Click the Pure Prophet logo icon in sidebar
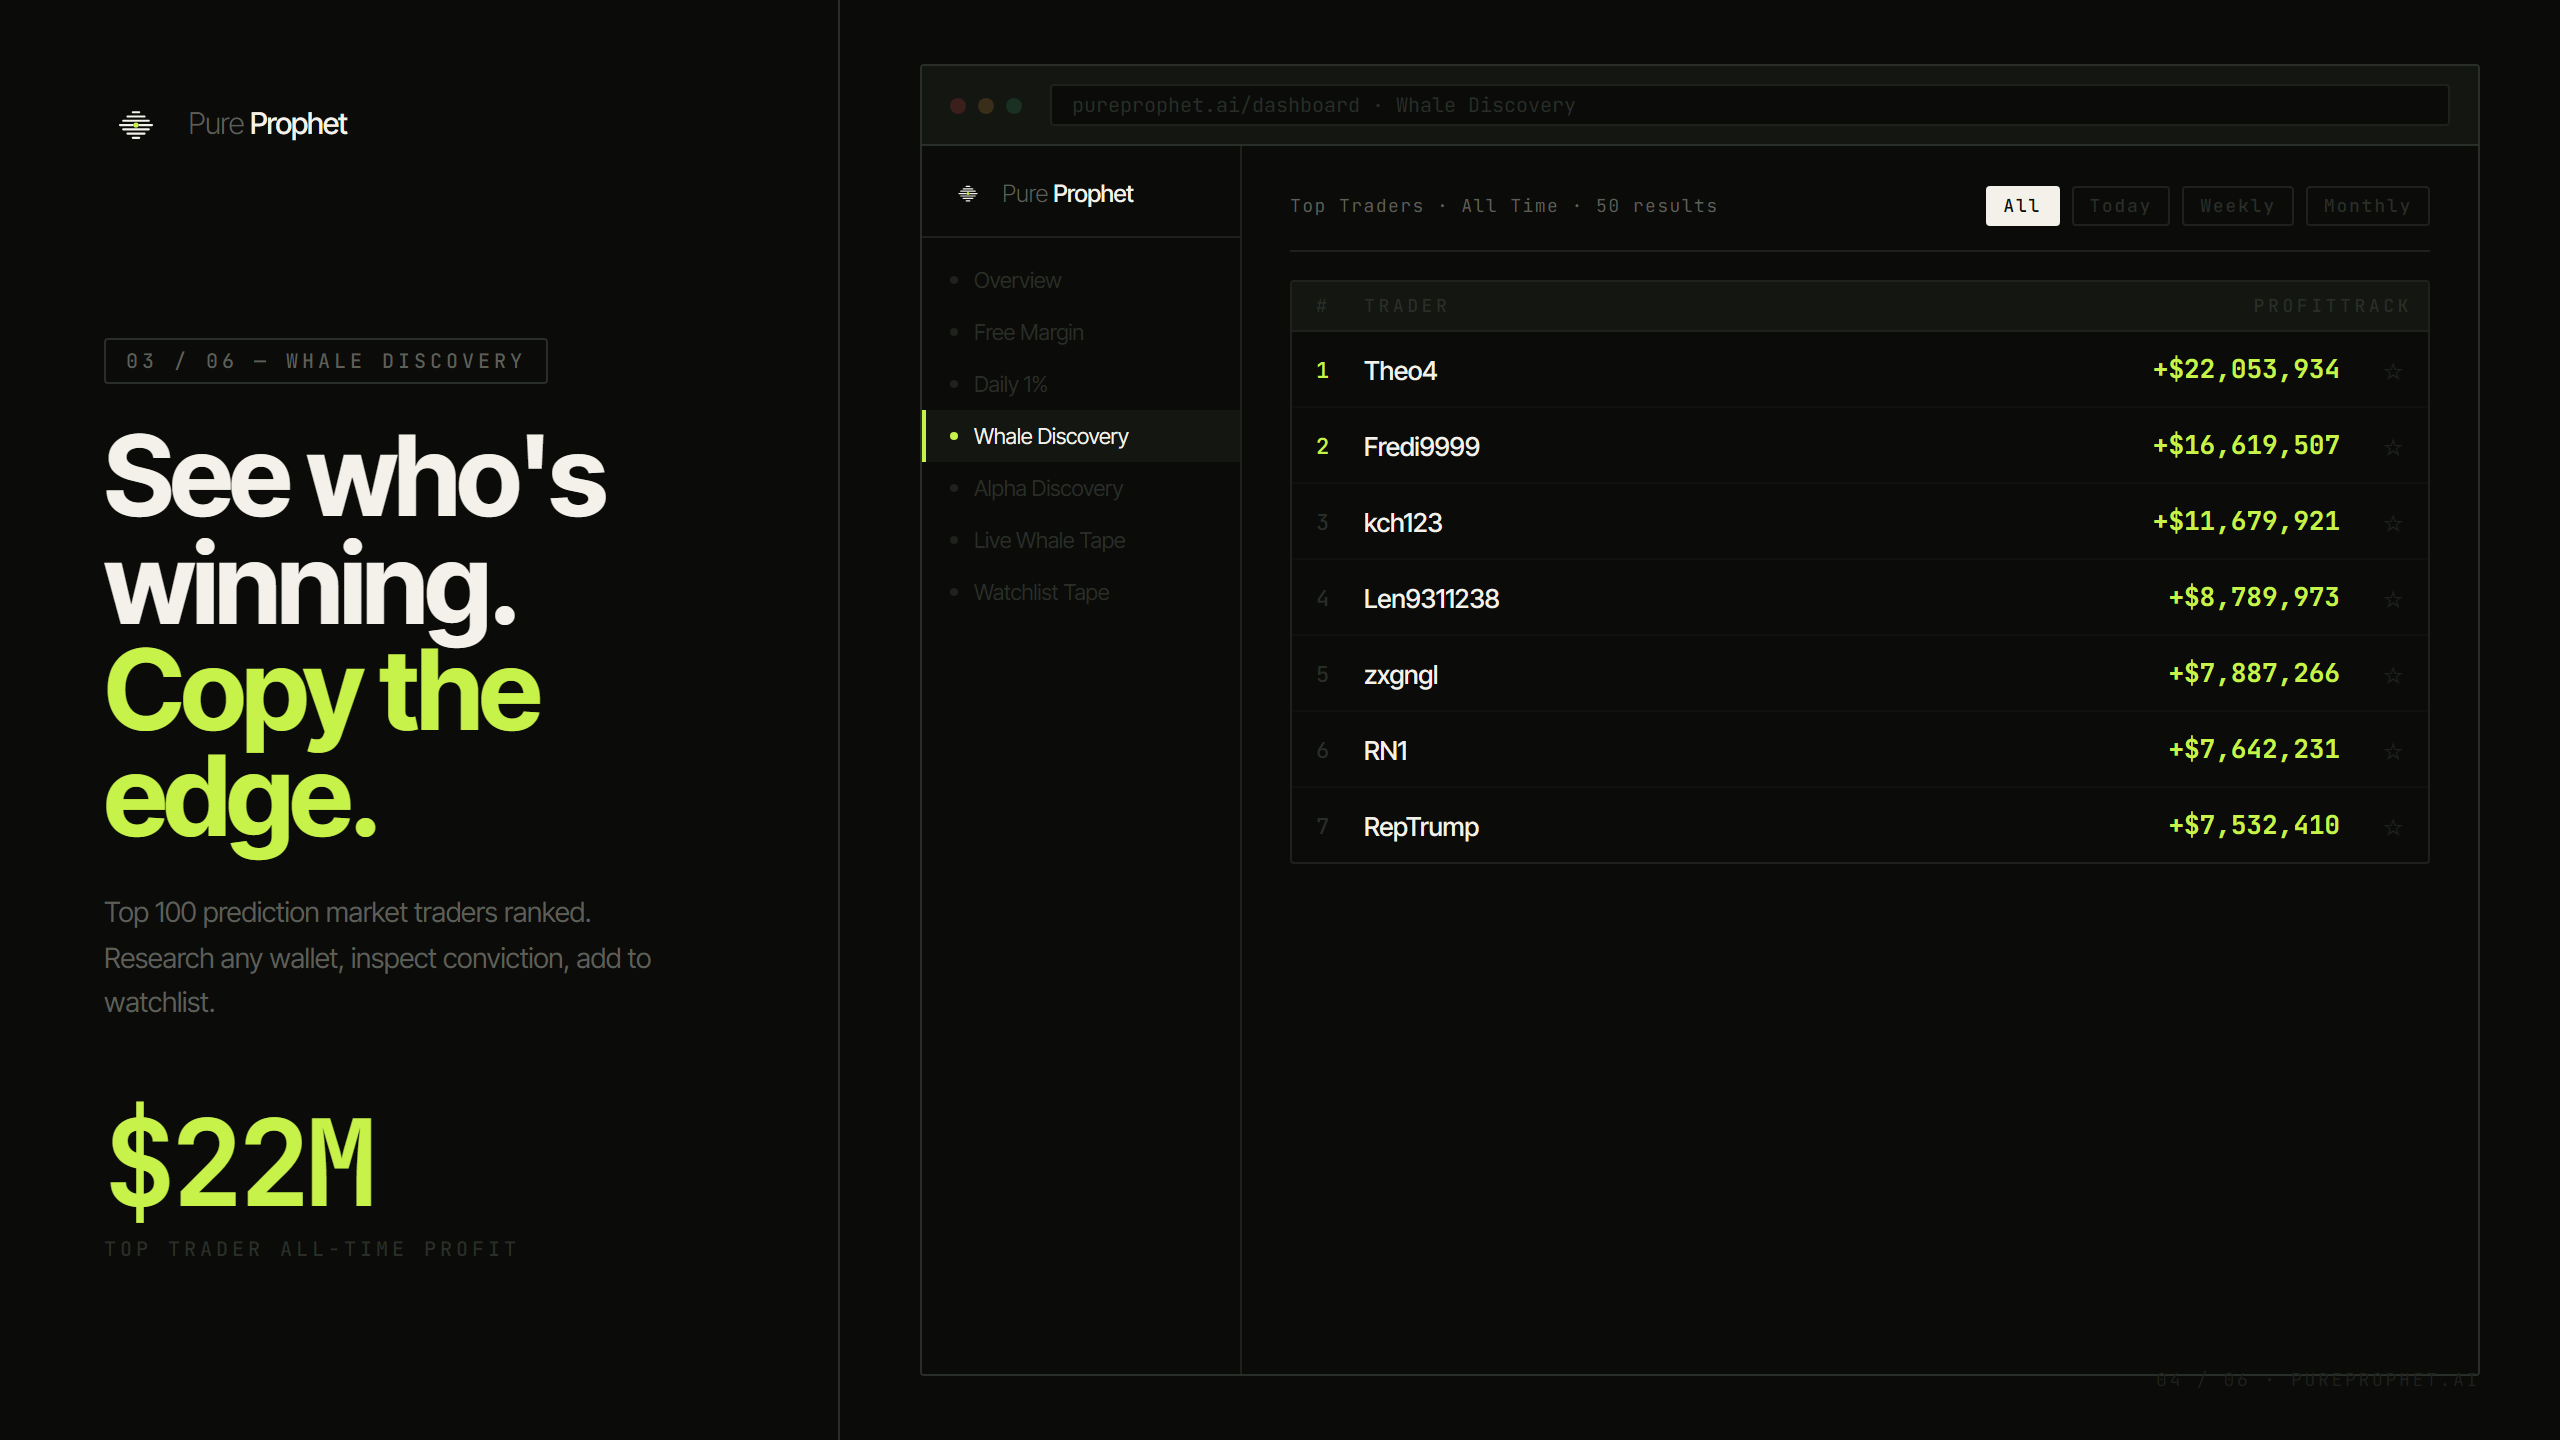Image resolution: width=2560 pixels, height=1440 pixels. point(967,194)
